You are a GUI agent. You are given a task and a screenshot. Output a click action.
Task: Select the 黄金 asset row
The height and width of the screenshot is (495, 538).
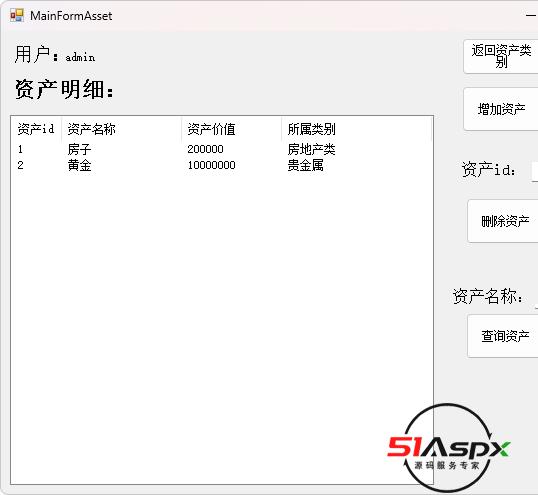pyautogui.click(x=222, y=165)
